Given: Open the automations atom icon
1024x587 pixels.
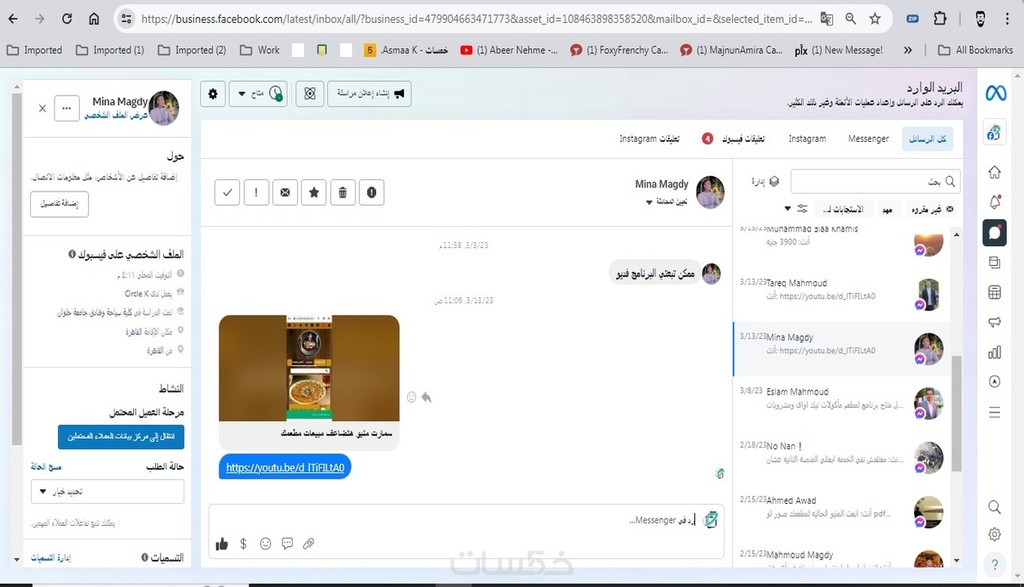Looking at the screenshot, I should pos(310,94).
